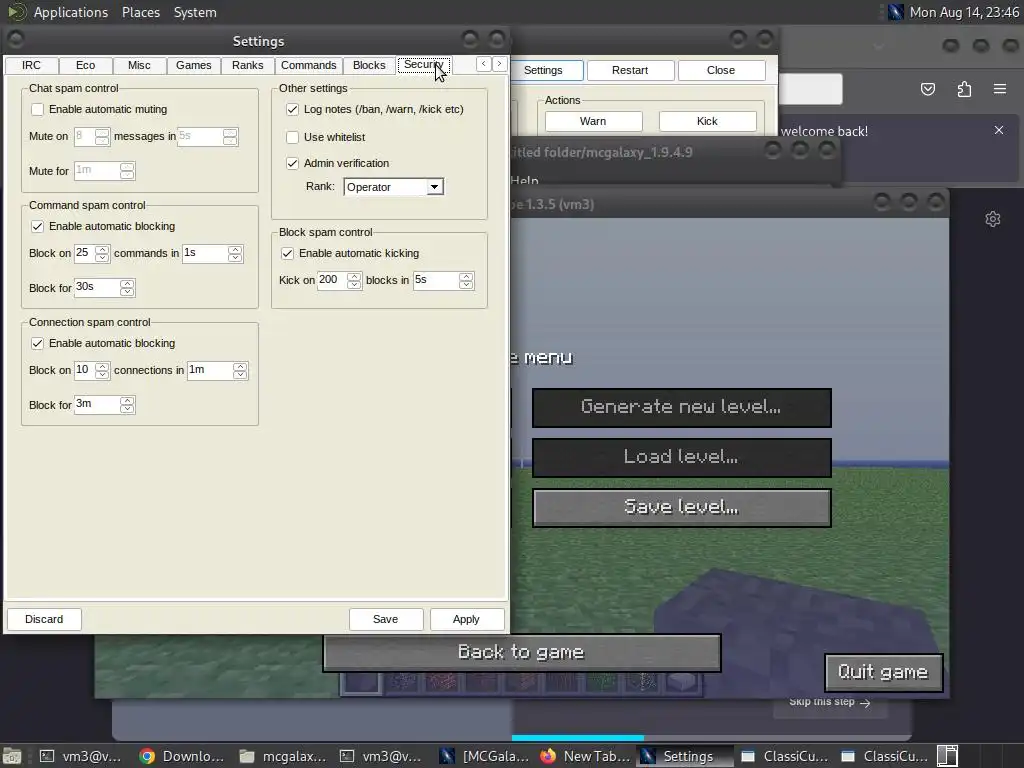The height and width of the screenshot is (768, 1024).
Task: Adjust commands in 1s time stepper
Action: [x=235, y=253]
